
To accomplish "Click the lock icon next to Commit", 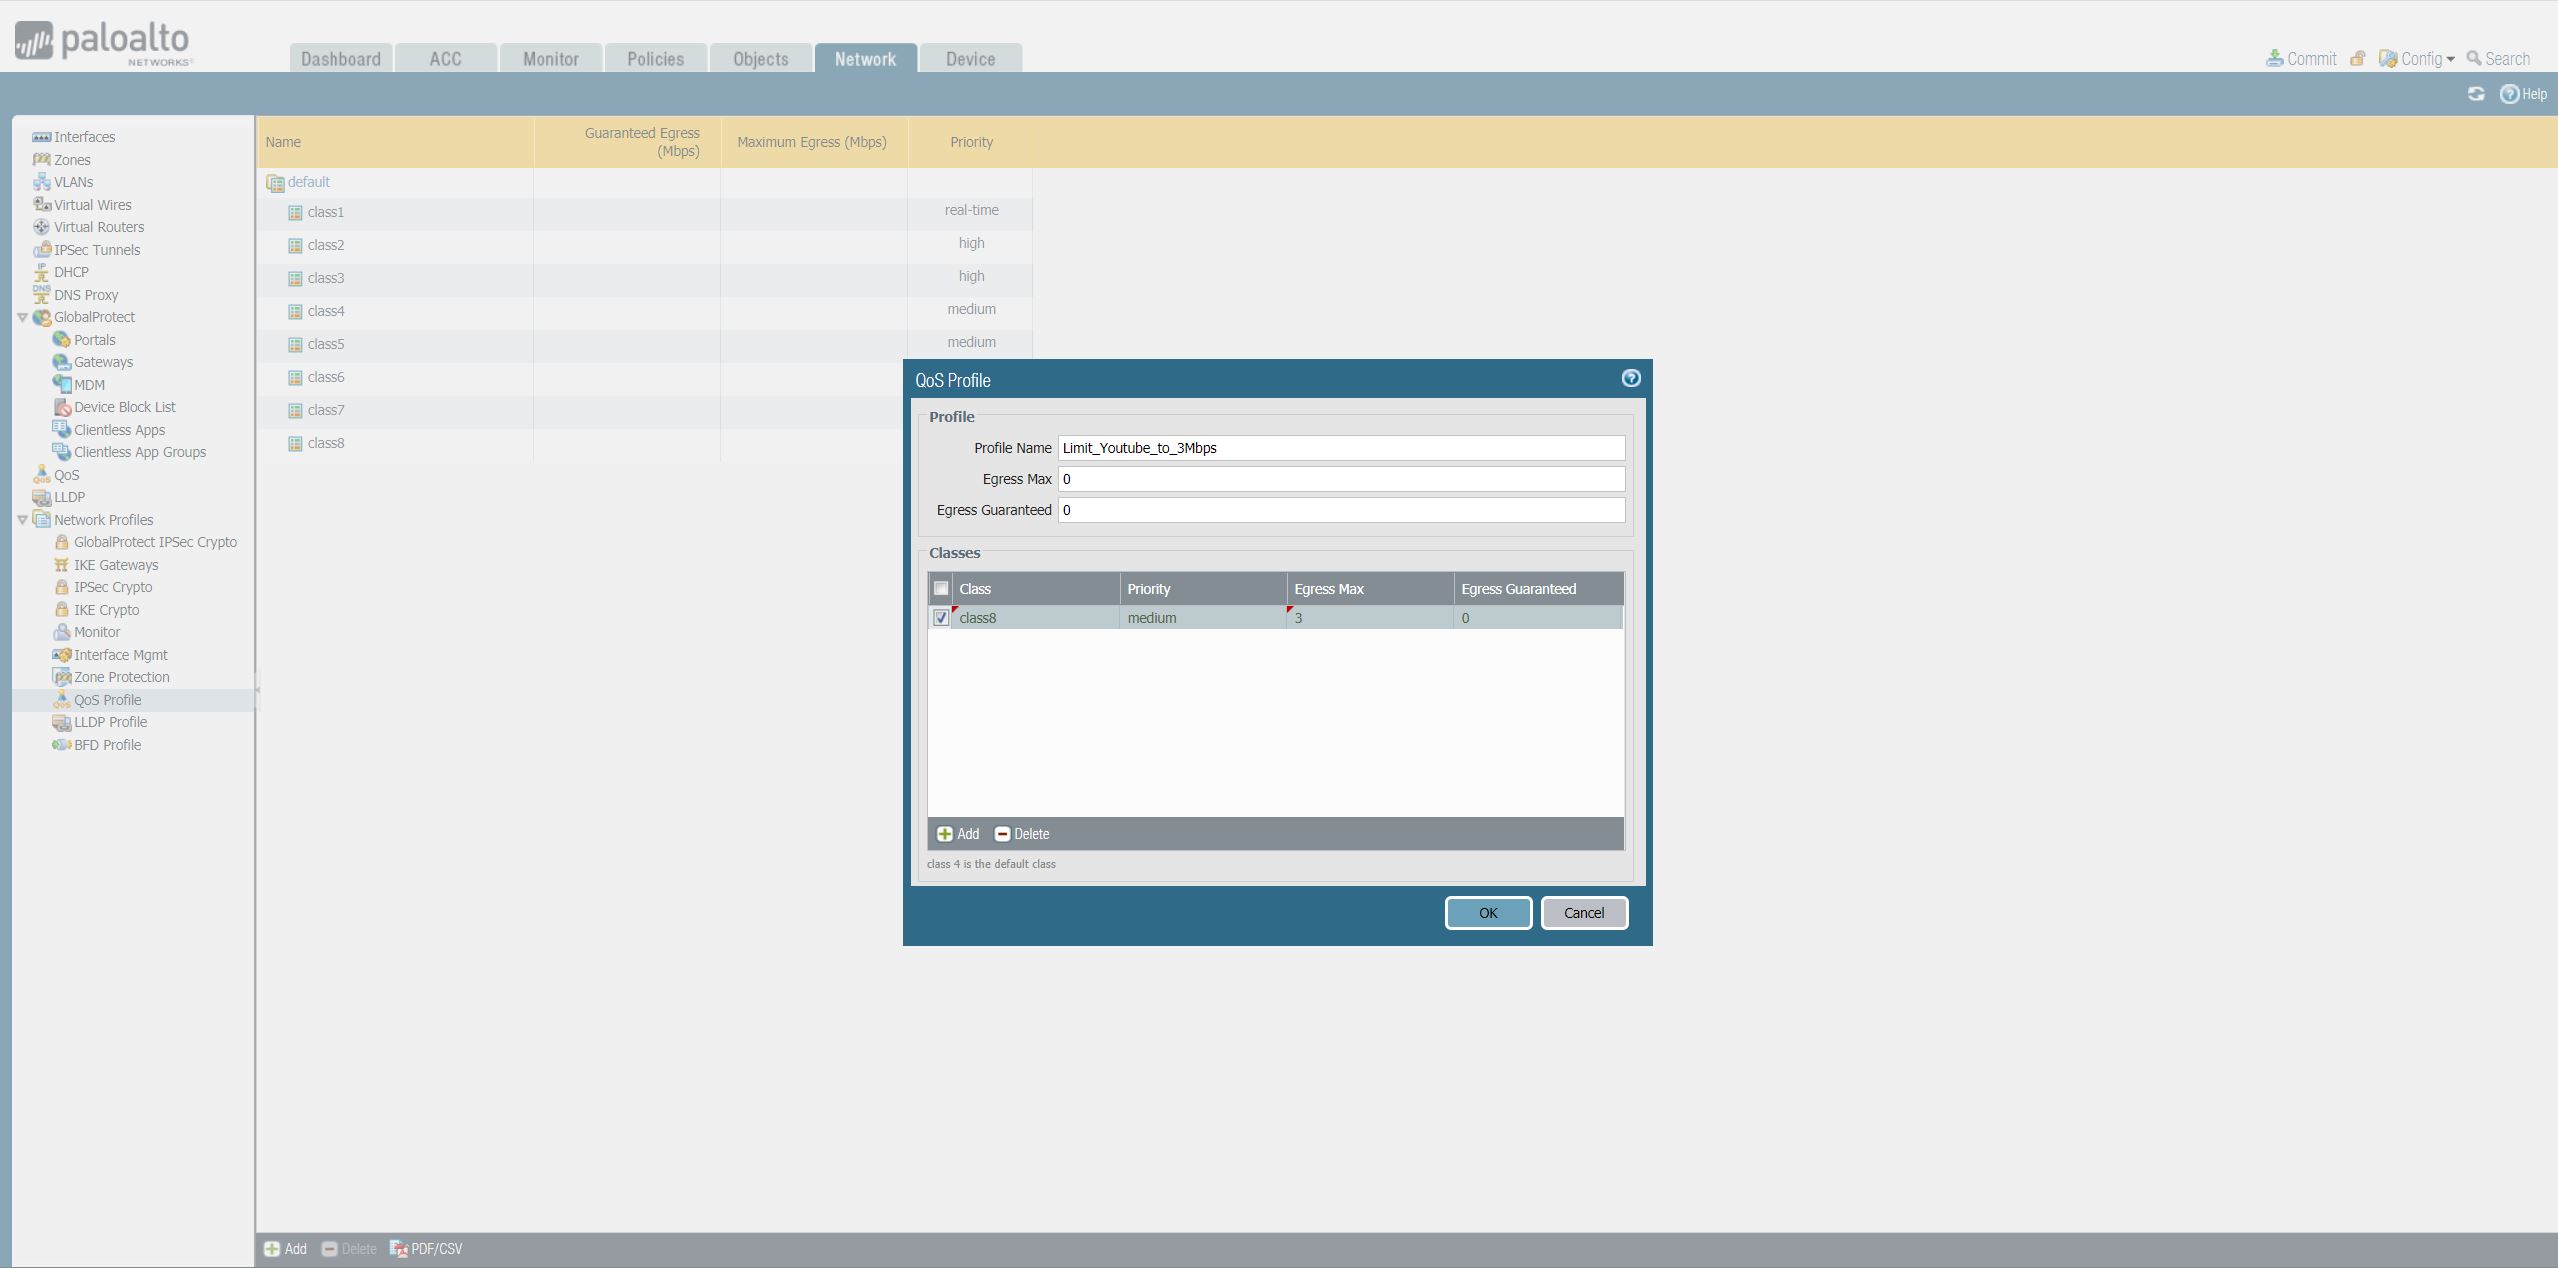I will coord(2357,58).
